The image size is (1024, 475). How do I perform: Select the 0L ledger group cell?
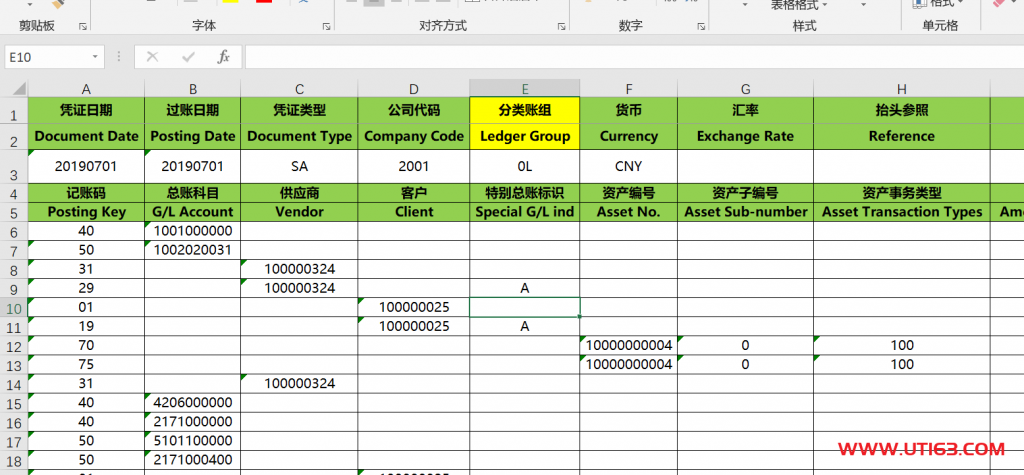click(524, 167)
